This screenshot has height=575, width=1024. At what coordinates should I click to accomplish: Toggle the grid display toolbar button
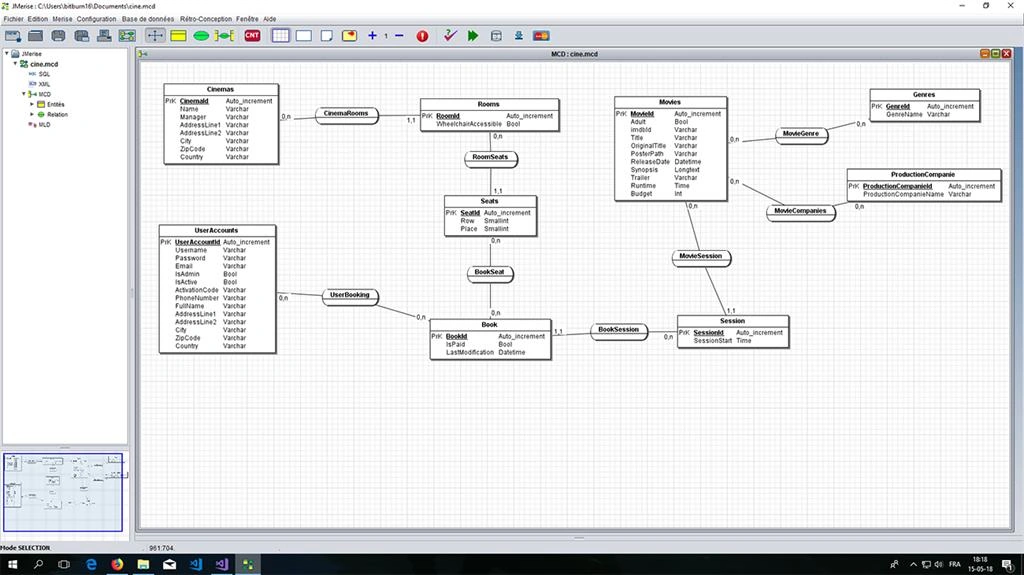(x=280, y=36)
